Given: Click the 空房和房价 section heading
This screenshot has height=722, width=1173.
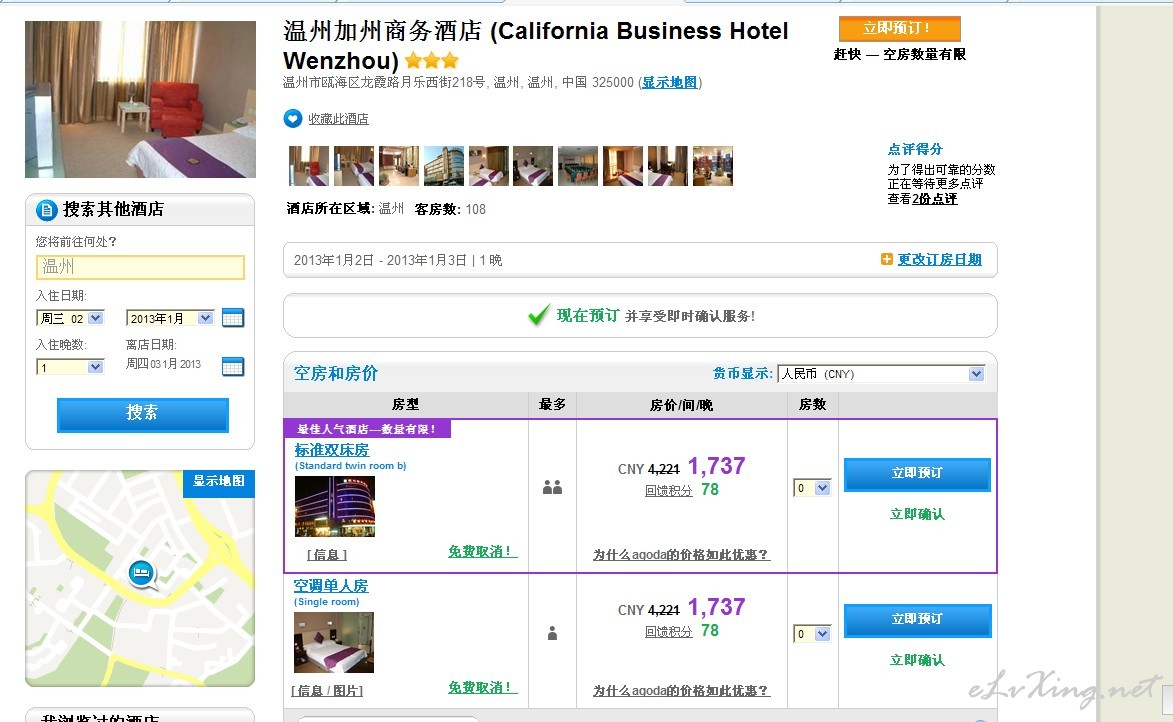Looking at the screenshot, I should click(336, 373).
